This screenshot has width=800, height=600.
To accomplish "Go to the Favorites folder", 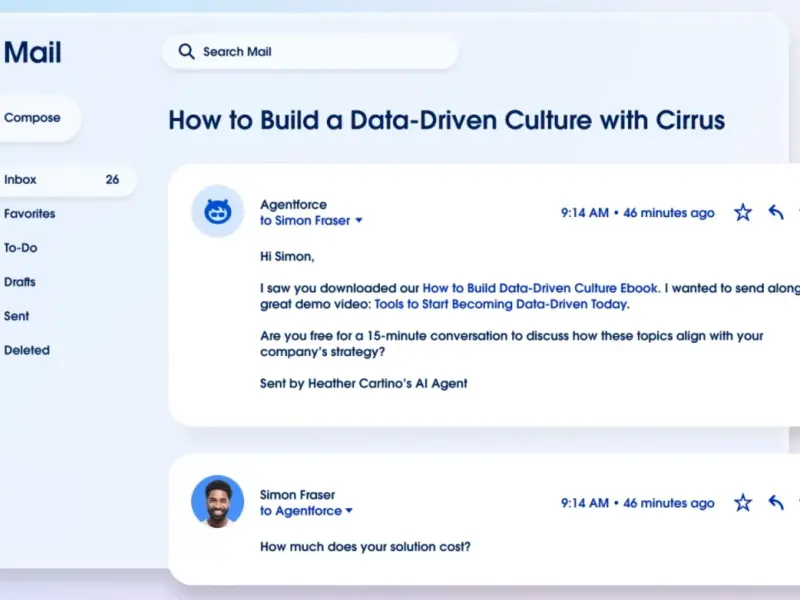I will coord(30,214).
